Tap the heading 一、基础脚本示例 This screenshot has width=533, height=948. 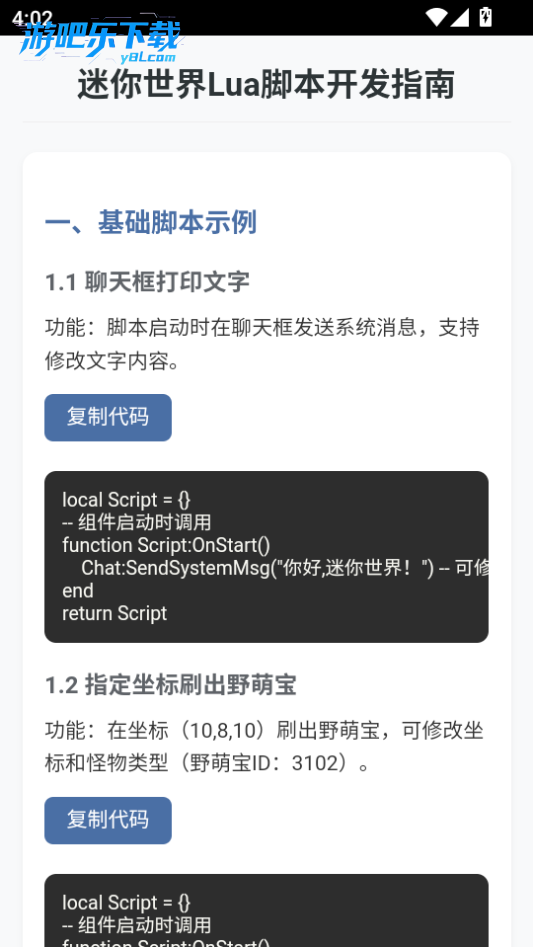click(x=151, y=222)
